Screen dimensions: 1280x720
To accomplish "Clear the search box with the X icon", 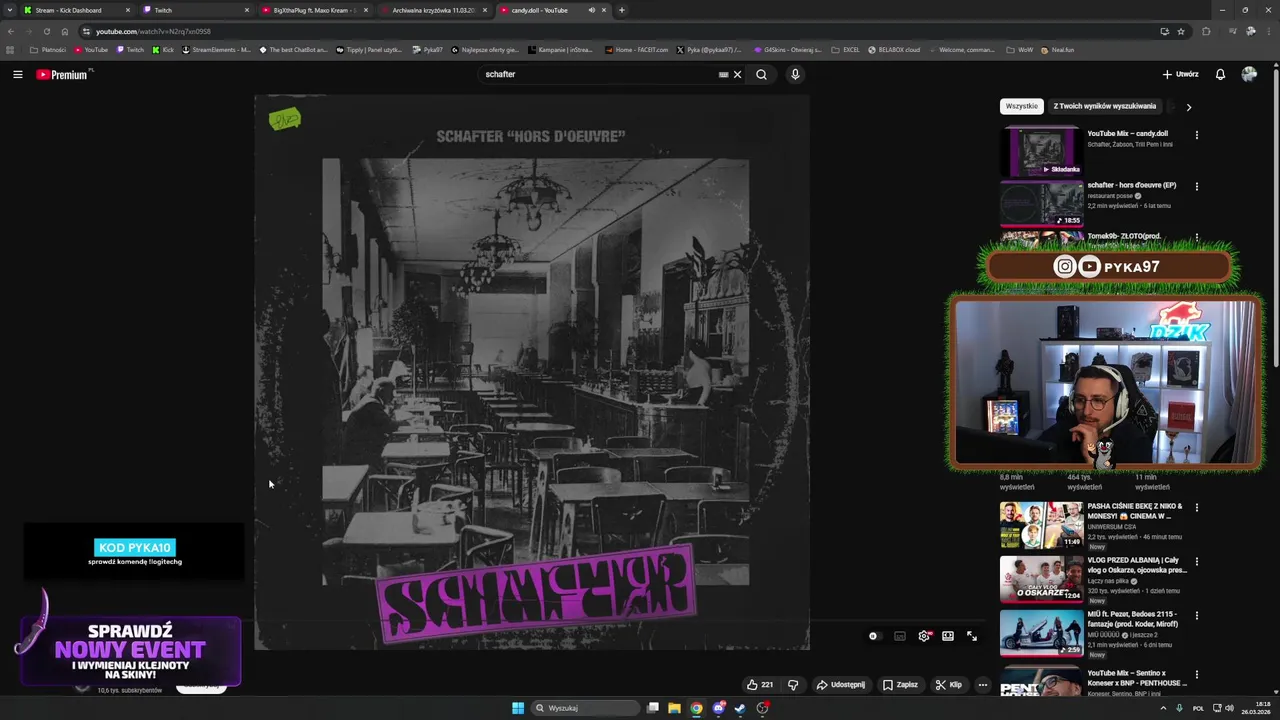I will pos(738,74).
